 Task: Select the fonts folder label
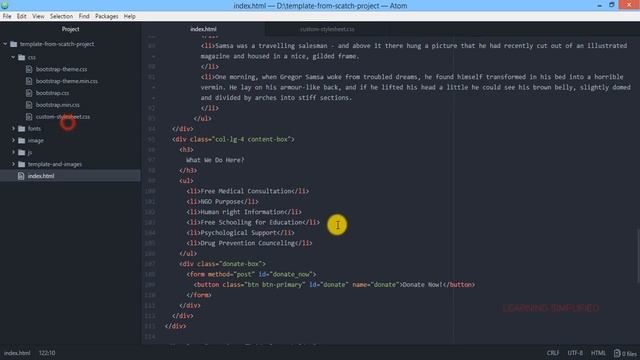coord(34,129)
